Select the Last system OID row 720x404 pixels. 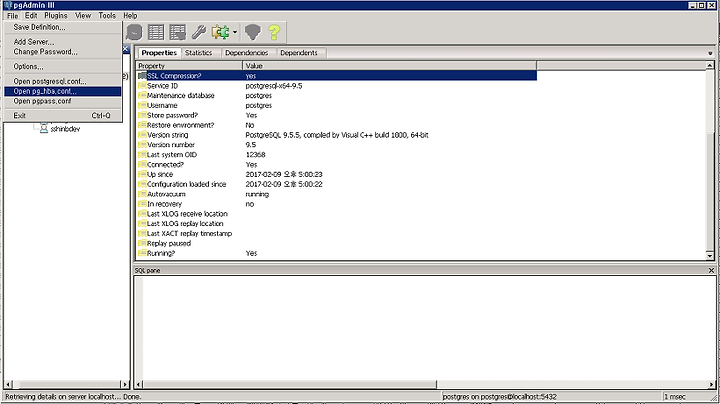337,155
